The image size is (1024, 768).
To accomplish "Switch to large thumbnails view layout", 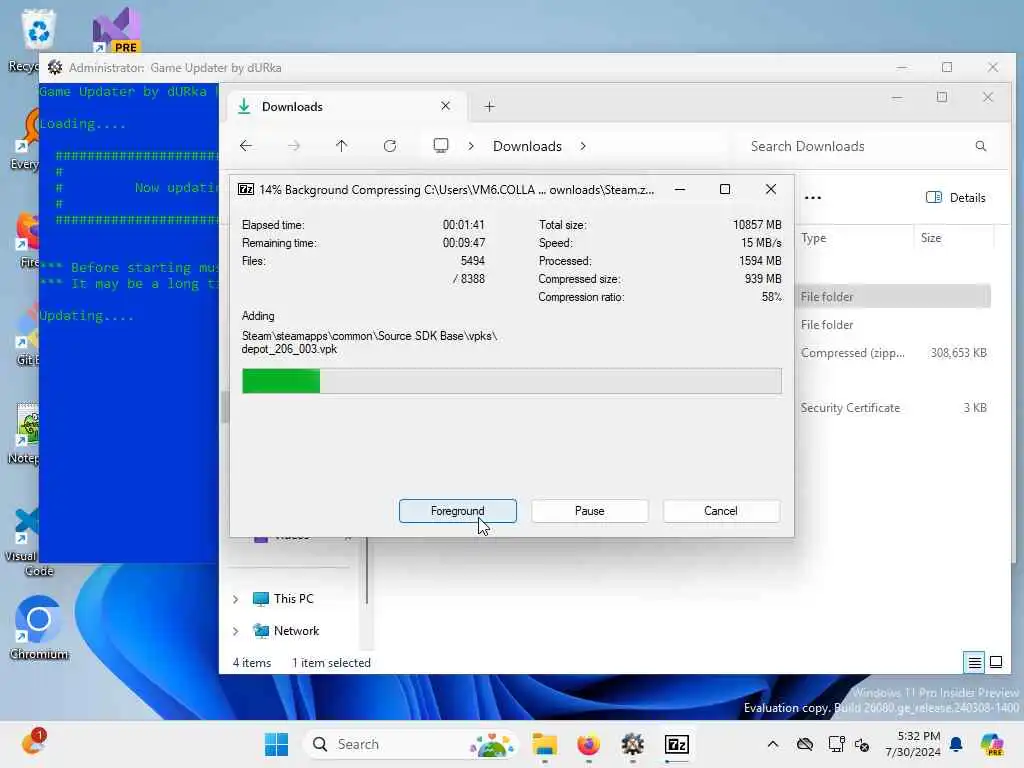I will pos(996,662).
